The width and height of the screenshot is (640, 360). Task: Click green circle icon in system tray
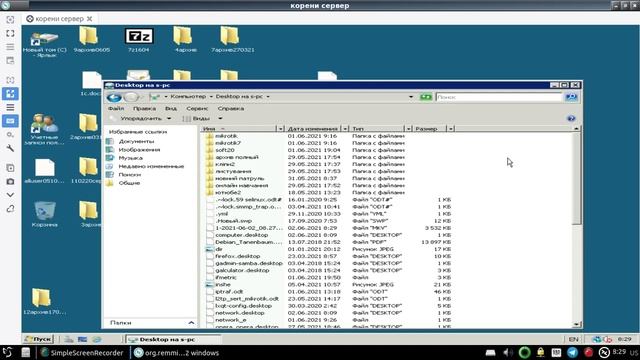pyautogui.click(x=524, y=352)
